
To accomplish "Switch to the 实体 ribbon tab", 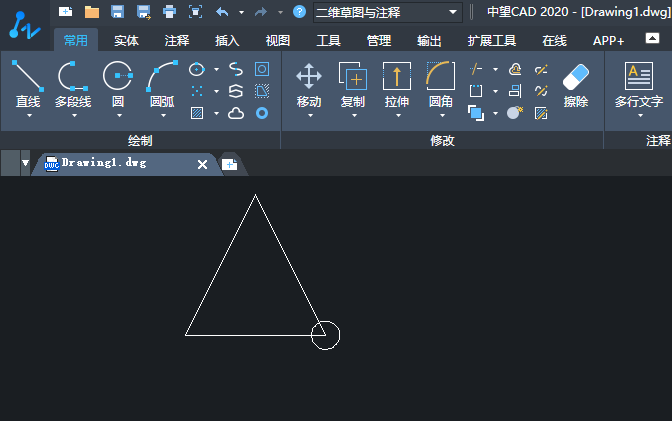I will pyautogui.click(x=126, y=41).
